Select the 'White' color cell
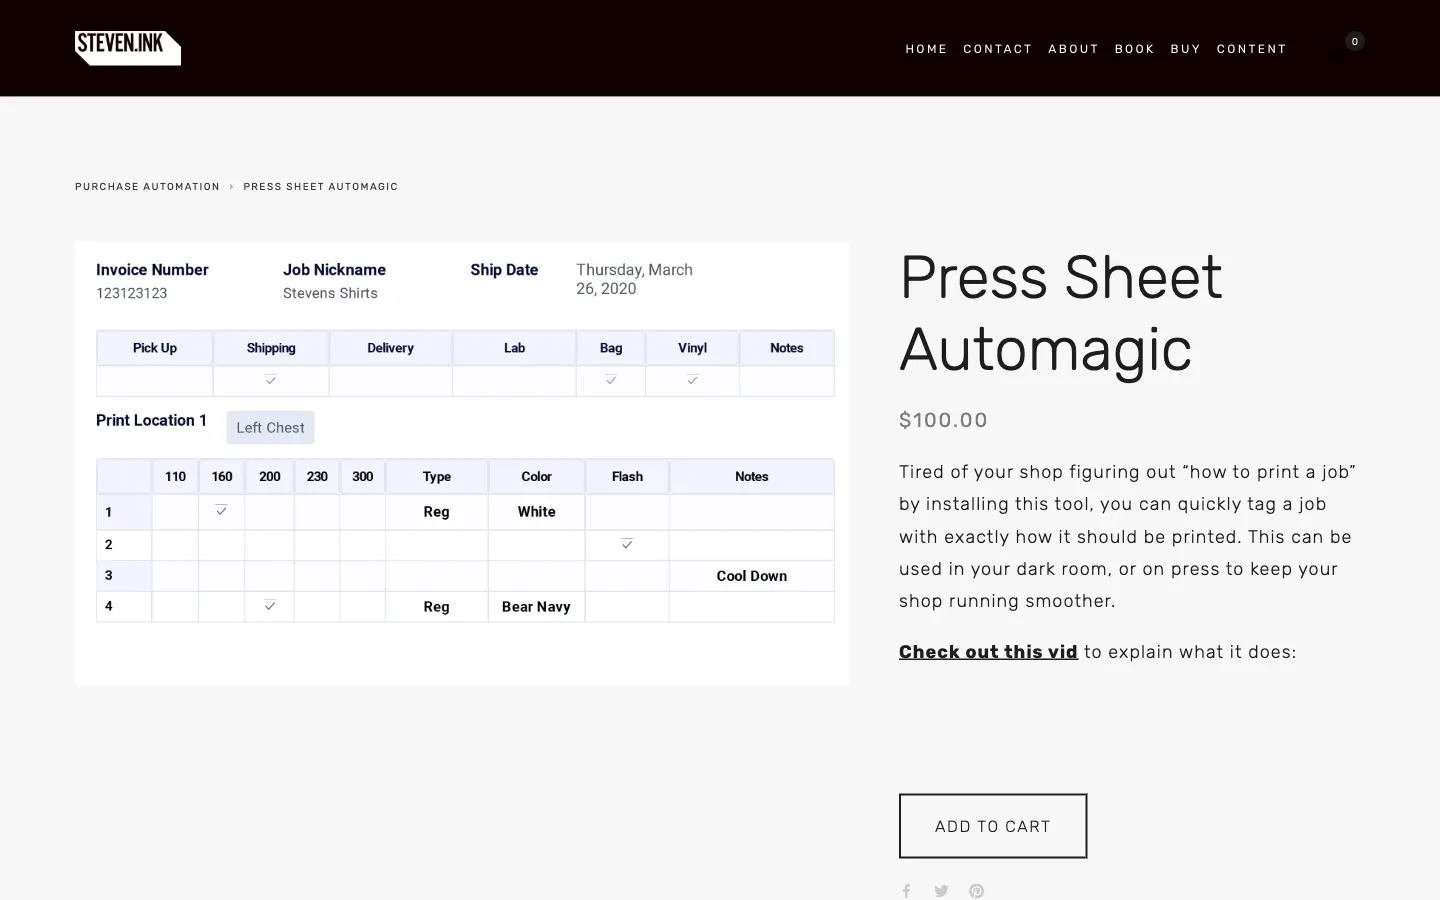Image resolution: width=1440 pixels, height=900 pixels. pos(536,512)
